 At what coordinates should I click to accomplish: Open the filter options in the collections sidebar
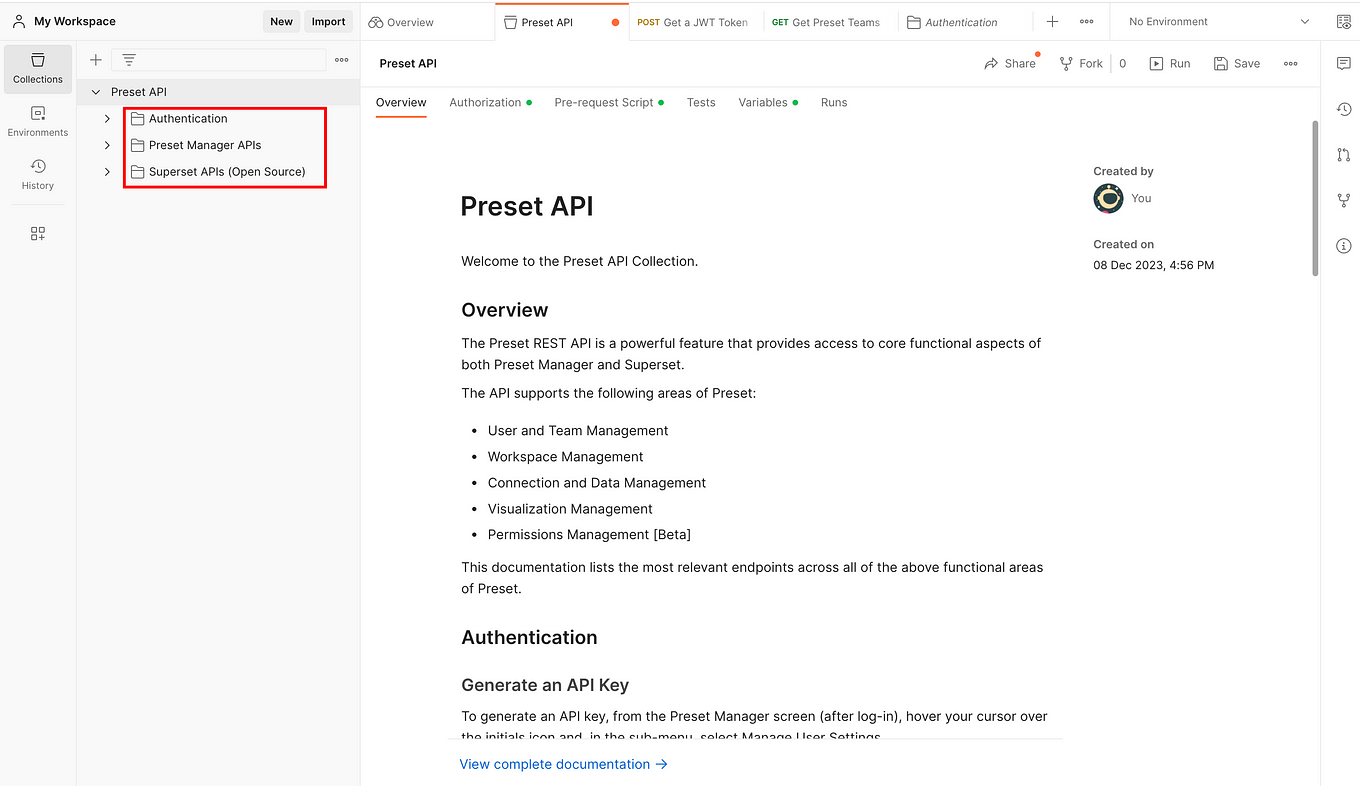[x=129, y=60]
